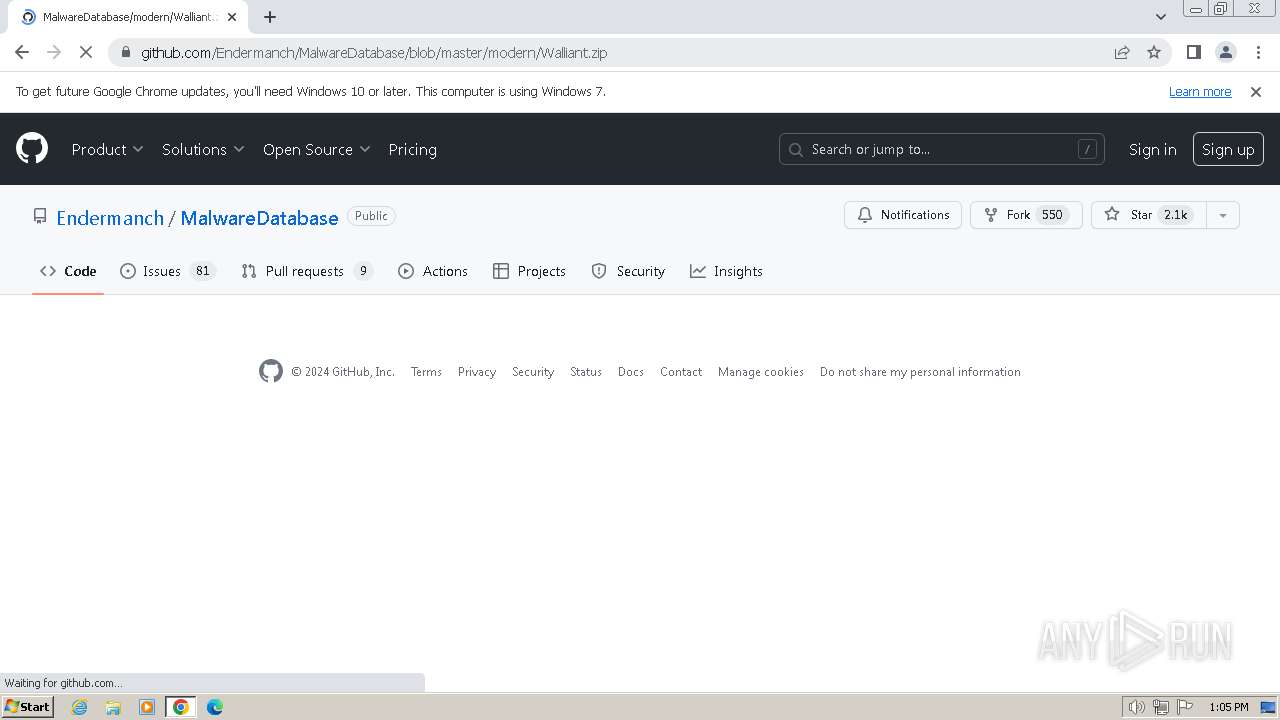Select Chrome icon in taskbar
The width and height of the screenshot is (1280, 720).
tap(181, 707)
